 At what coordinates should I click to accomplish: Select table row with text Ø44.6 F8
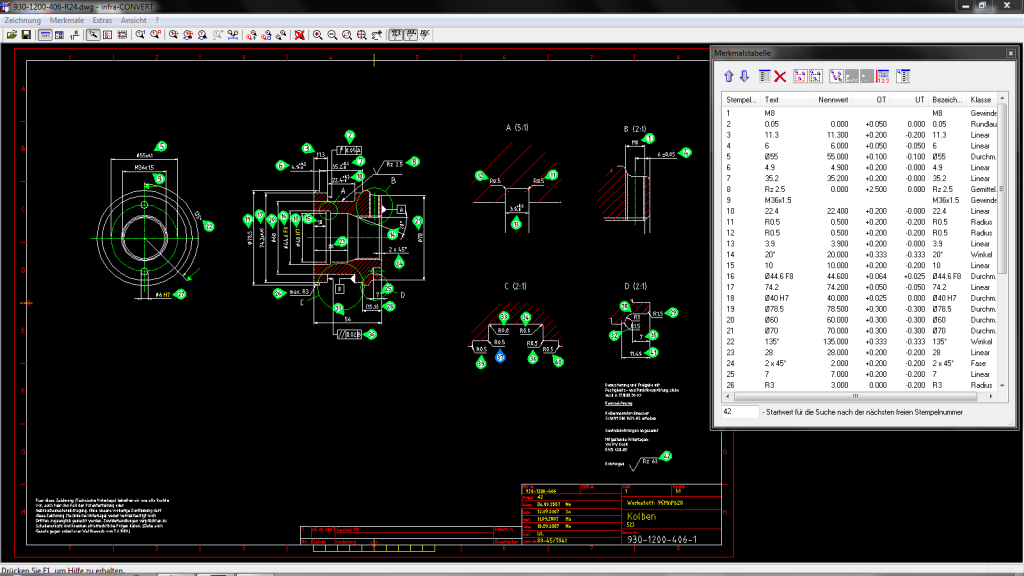pos(859,276)
